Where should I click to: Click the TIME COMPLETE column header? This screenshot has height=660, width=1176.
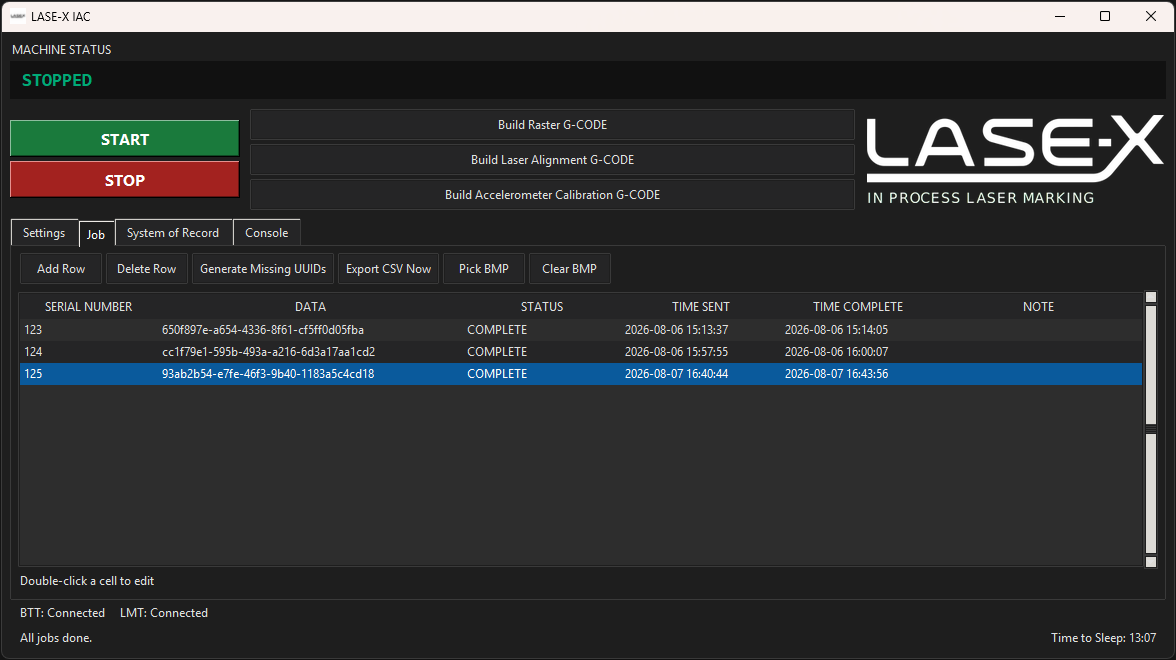pos(858,307)
